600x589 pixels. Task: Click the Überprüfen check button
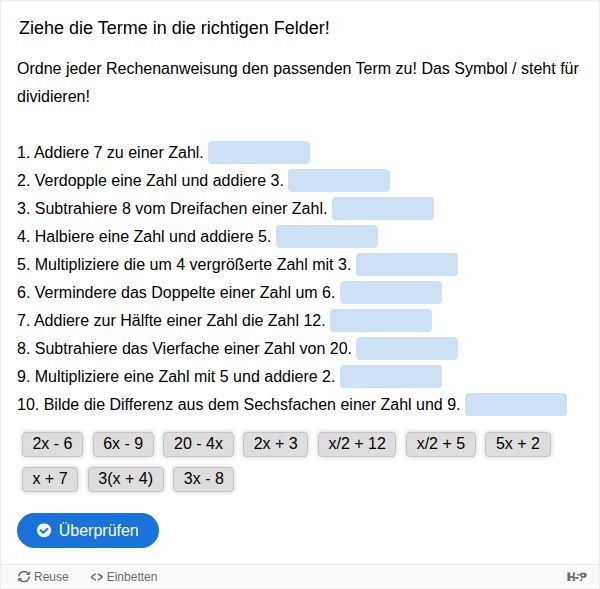88,530
